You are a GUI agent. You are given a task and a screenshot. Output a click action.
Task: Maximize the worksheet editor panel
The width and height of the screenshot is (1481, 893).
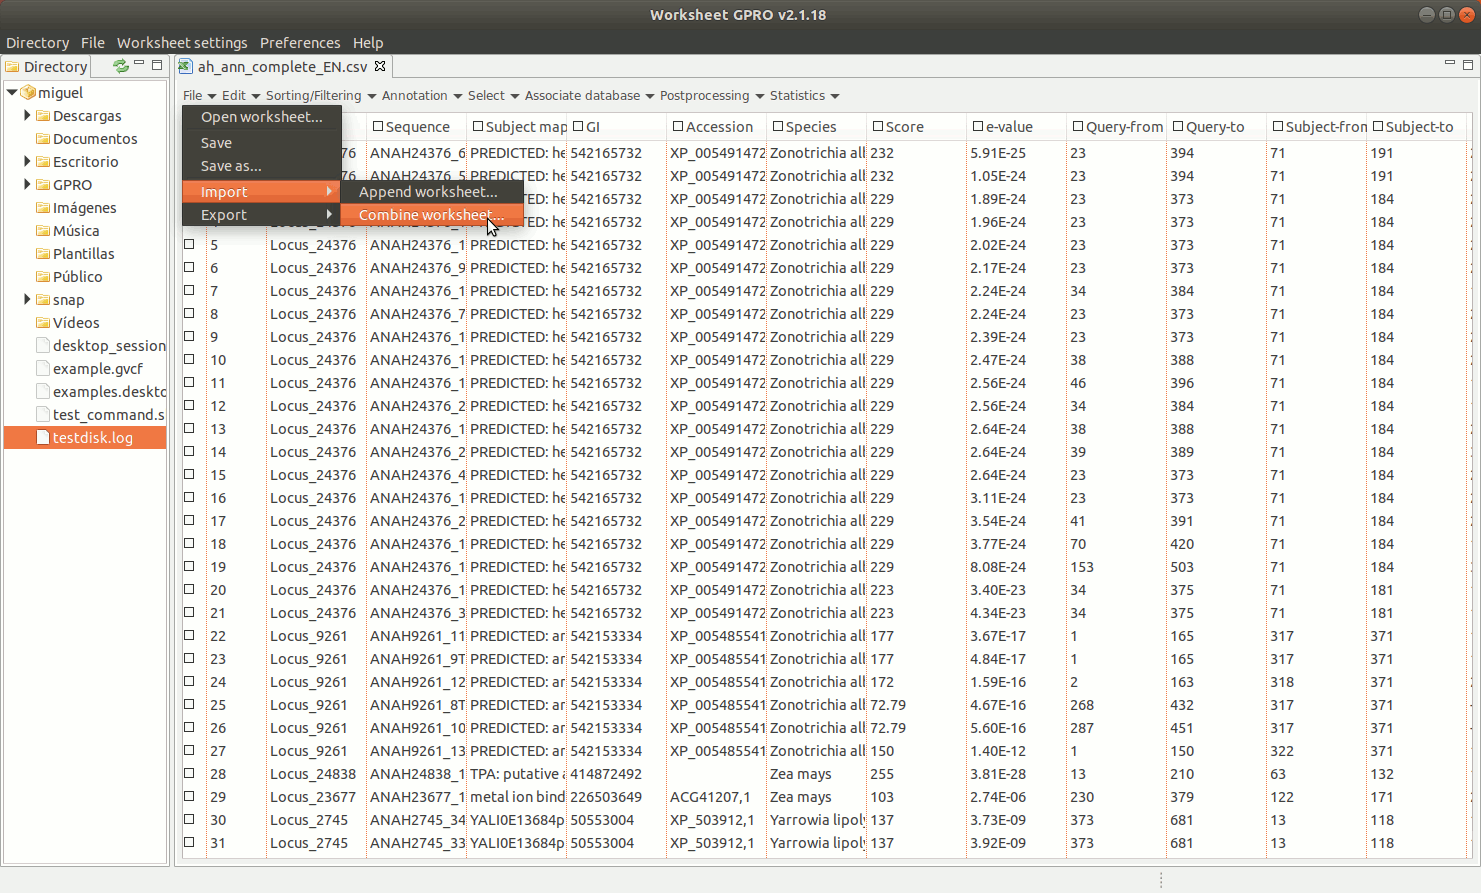[1467, 65]
